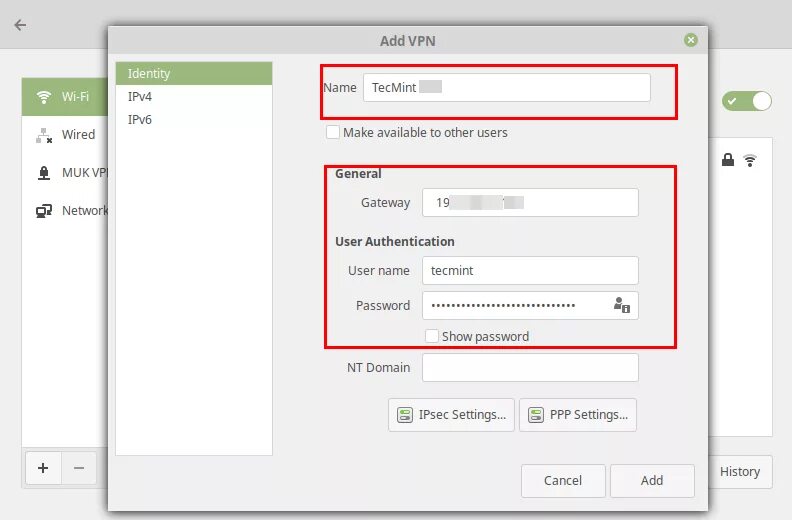The width and height of the screenshot is (792, 520).
Task: Remove the connection with the minus button
Action: (x=79, y=468)
